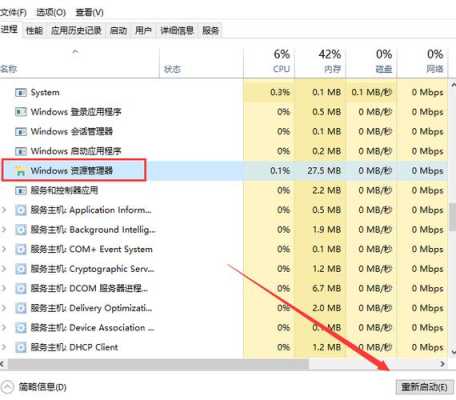The height and width of the screenshot is (400, 456).
Task: Click the 0.1 MB/秒 disk value
Action: point(372,92)
